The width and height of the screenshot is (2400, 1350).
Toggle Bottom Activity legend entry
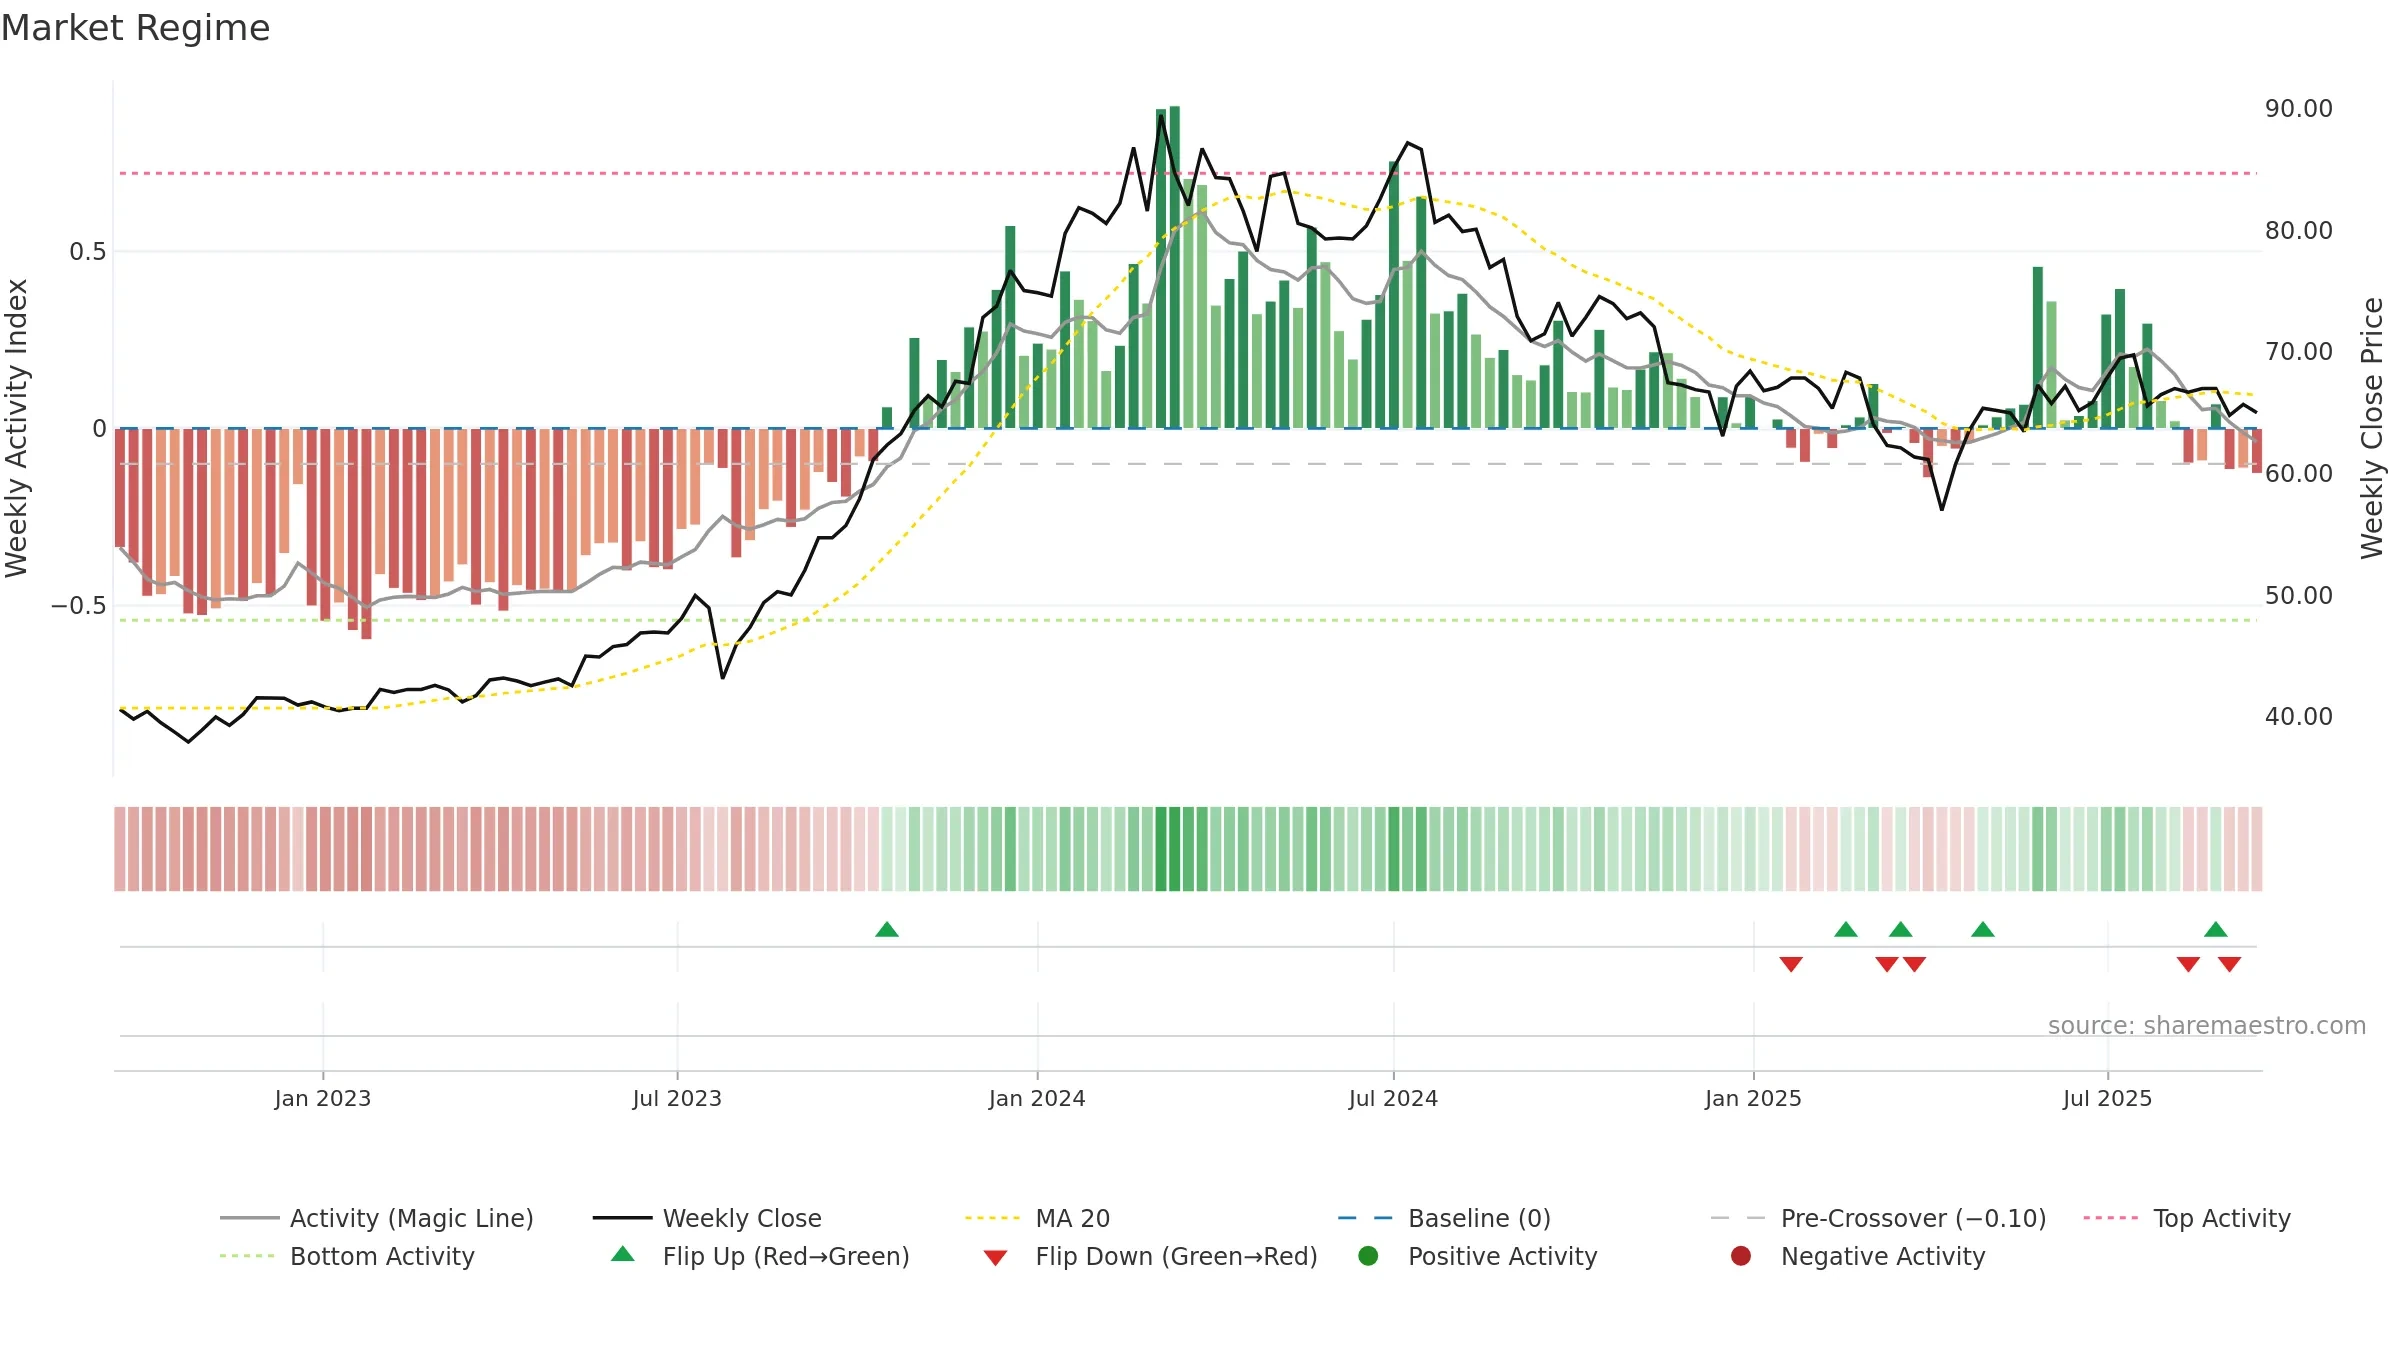347,1256
